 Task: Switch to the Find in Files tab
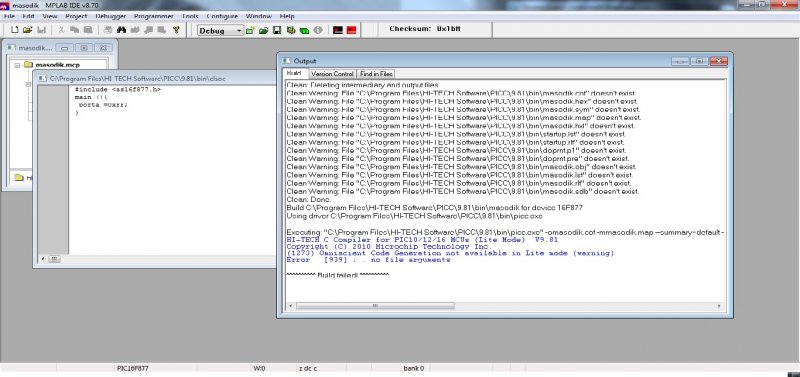[x=376, y=74]
